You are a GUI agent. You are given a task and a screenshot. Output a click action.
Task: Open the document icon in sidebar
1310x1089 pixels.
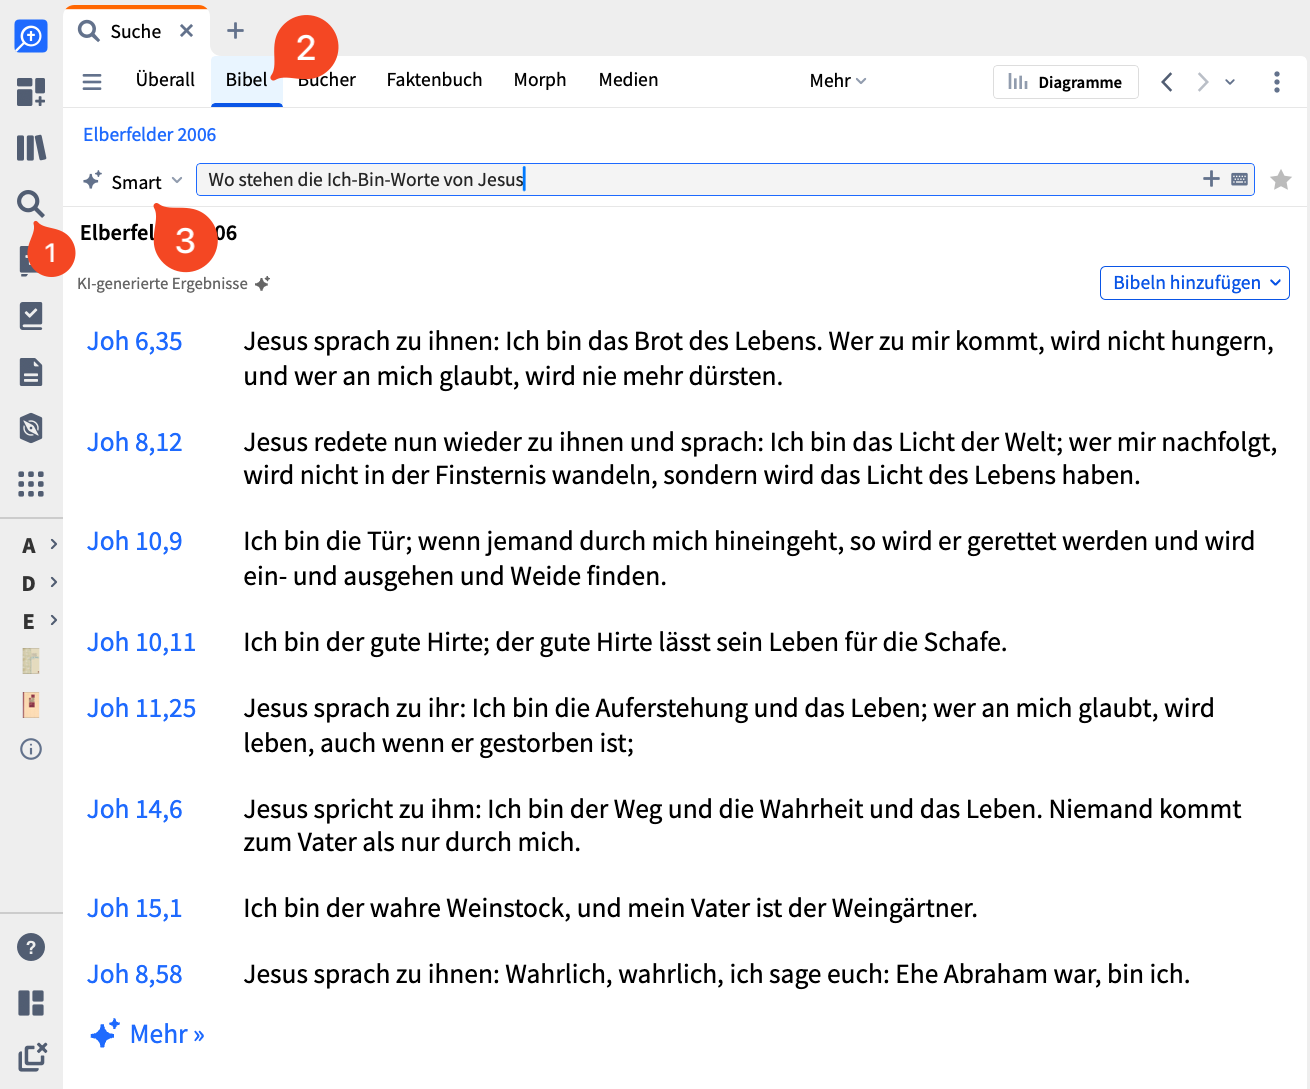(31, 372)
